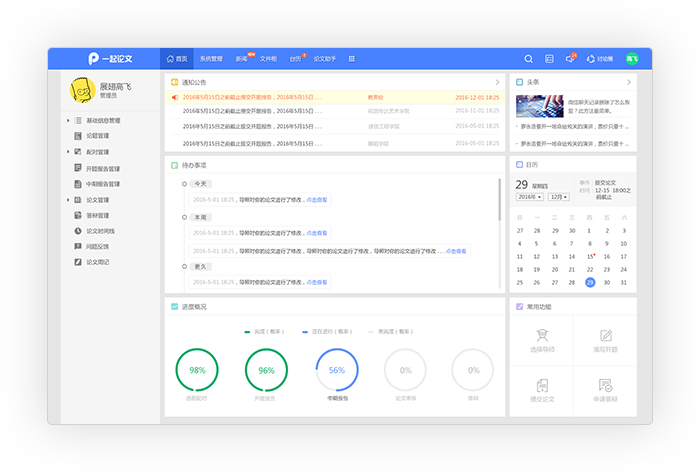Open the 2016年 year dropdown
700x472 pixels.
528,197
